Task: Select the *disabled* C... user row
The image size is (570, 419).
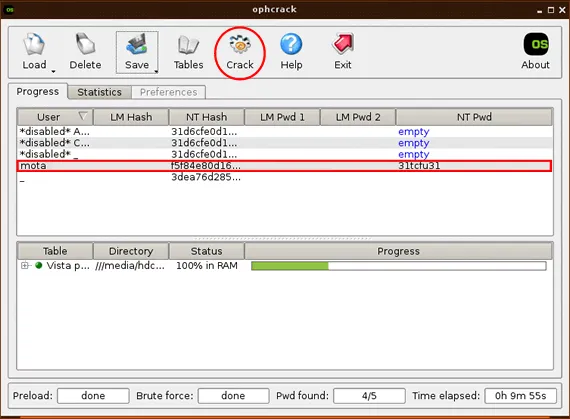Action: tap(285, 143)
